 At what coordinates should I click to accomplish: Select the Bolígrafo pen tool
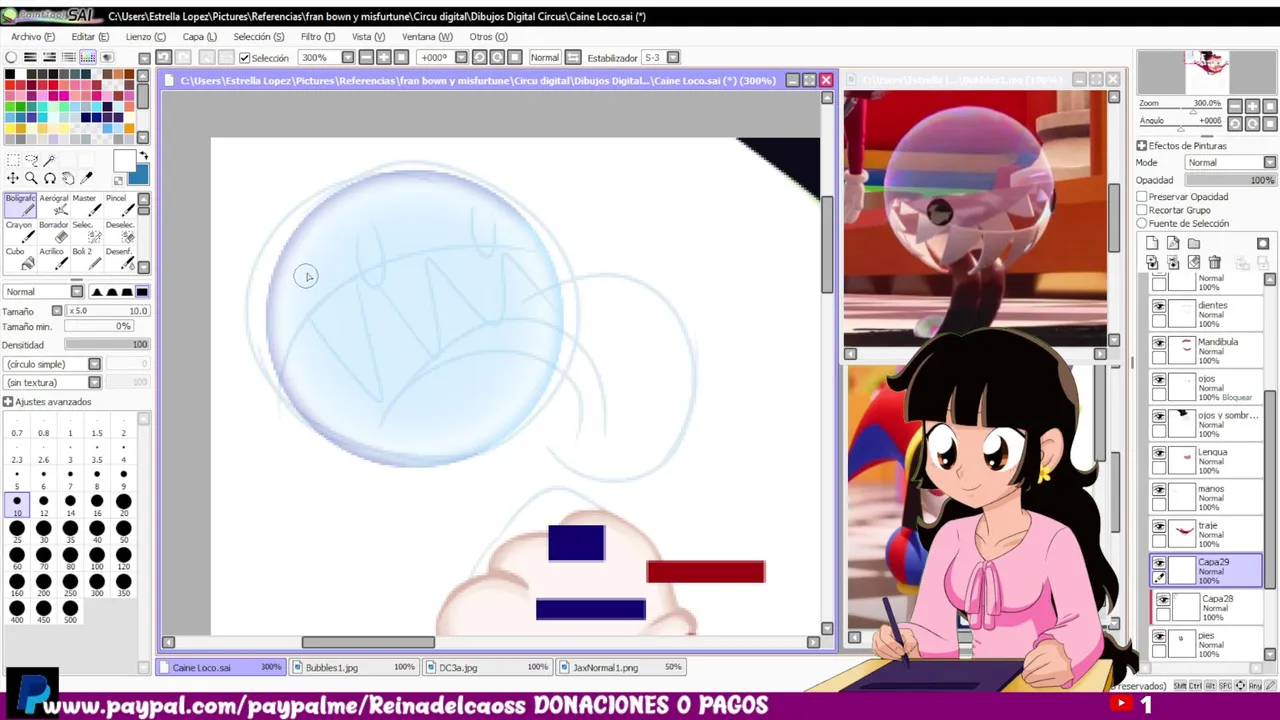tap(19, 205)
